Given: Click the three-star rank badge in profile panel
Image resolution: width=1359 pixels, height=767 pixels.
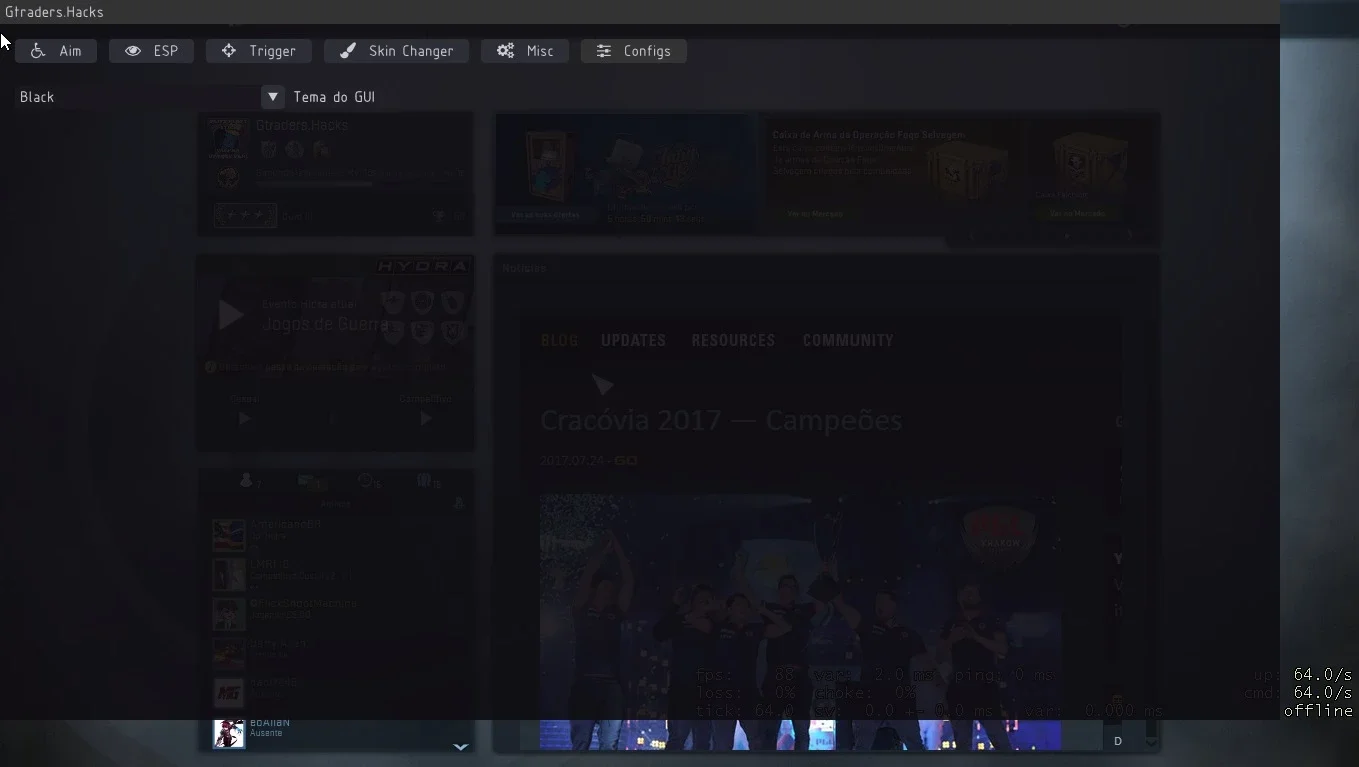Looking at the screenshot, I should pos(245,215).
